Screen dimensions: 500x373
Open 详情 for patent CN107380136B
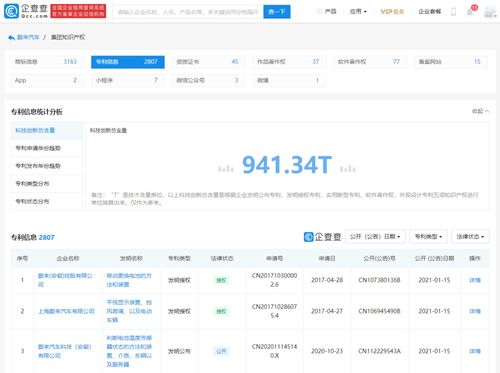[475, 280]
